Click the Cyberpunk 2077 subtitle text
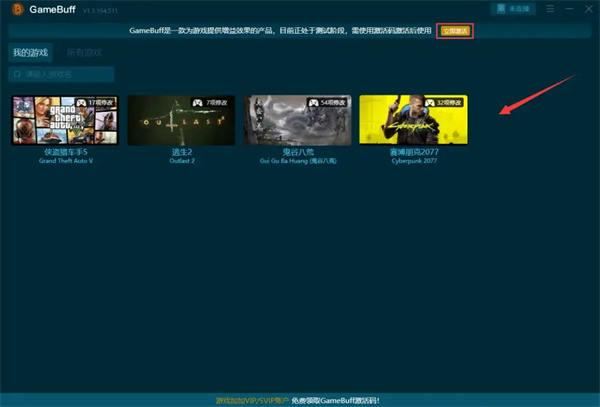Image resolution: width=600 pixels, height=407 pixels. (414, 161)
